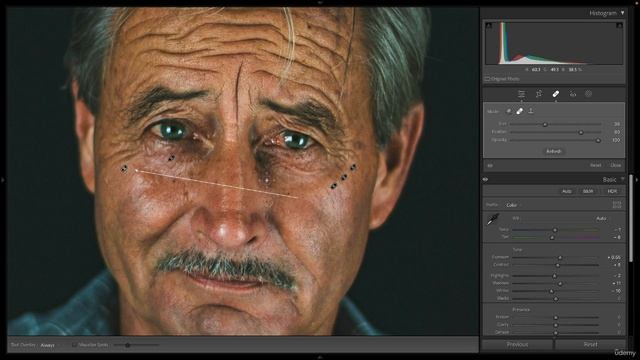Click the Highlights slider handle
The image size is (640, 360).
click(554, 276)
